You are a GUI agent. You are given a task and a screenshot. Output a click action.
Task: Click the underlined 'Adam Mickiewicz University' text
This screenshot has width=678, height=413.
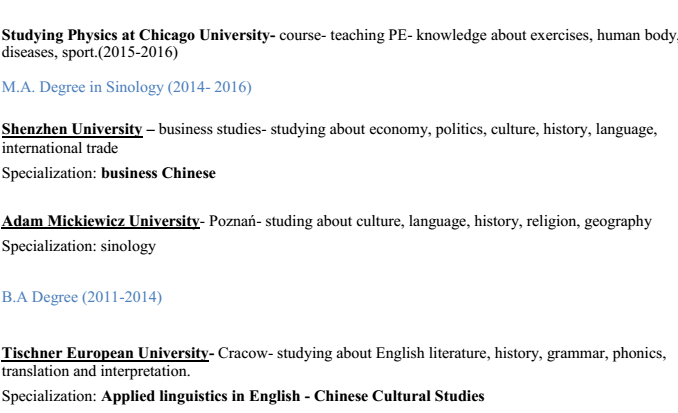click(101, 221)
